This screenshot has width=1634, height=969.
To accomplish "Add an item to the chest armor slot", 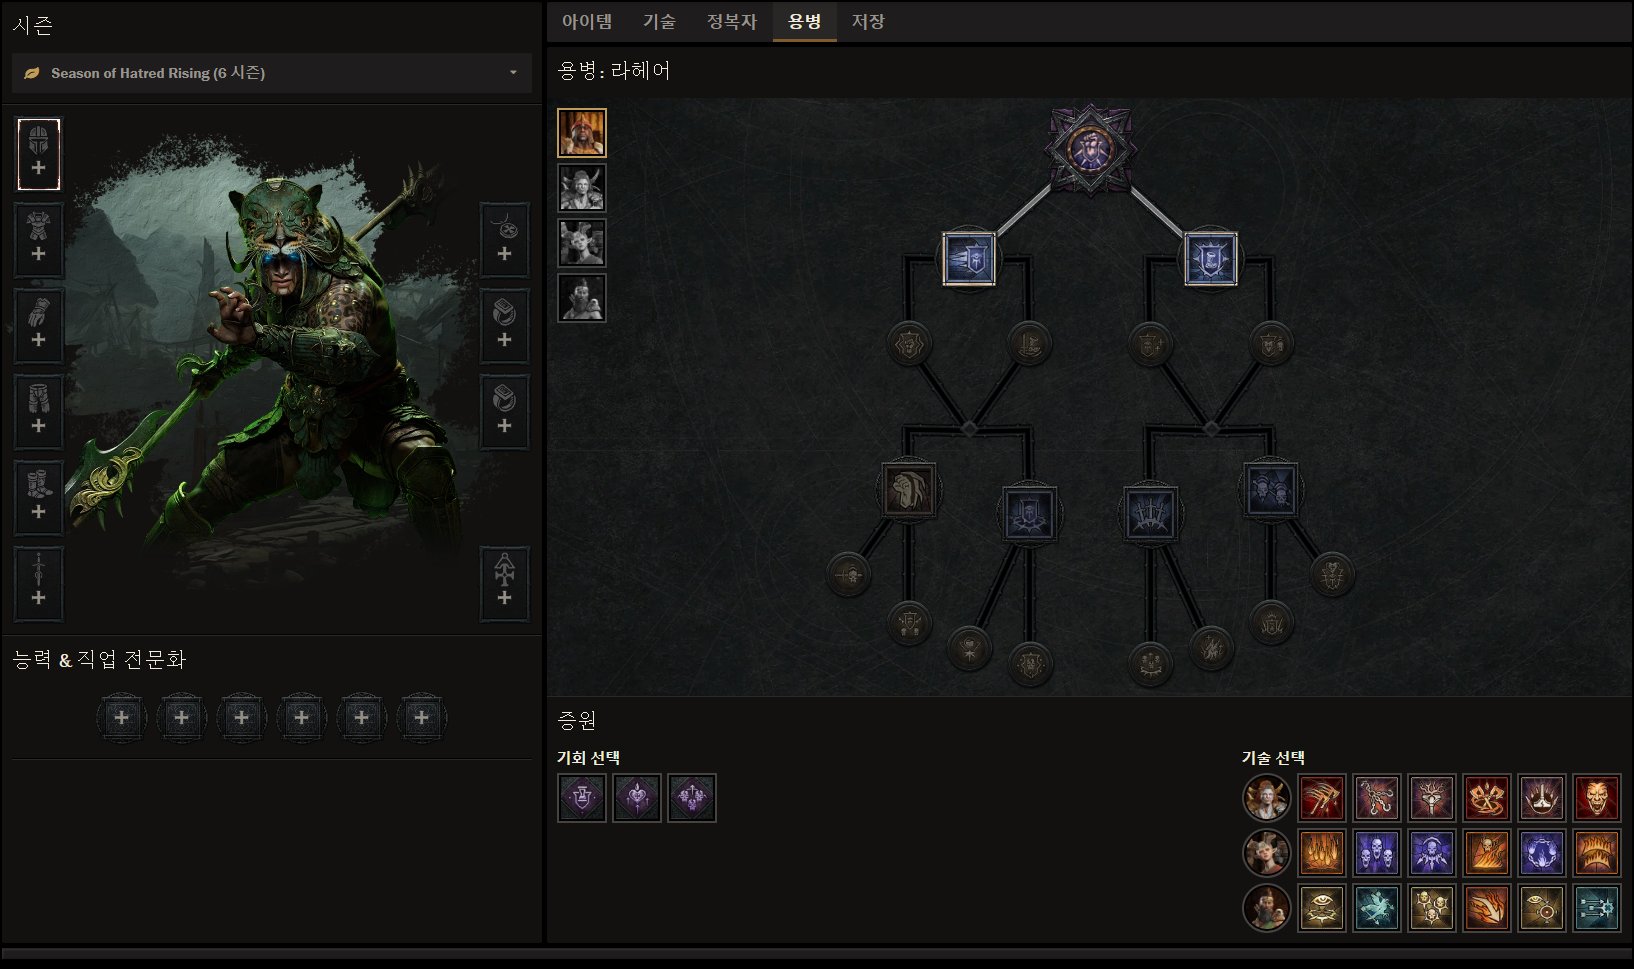I will pos(39,240).
